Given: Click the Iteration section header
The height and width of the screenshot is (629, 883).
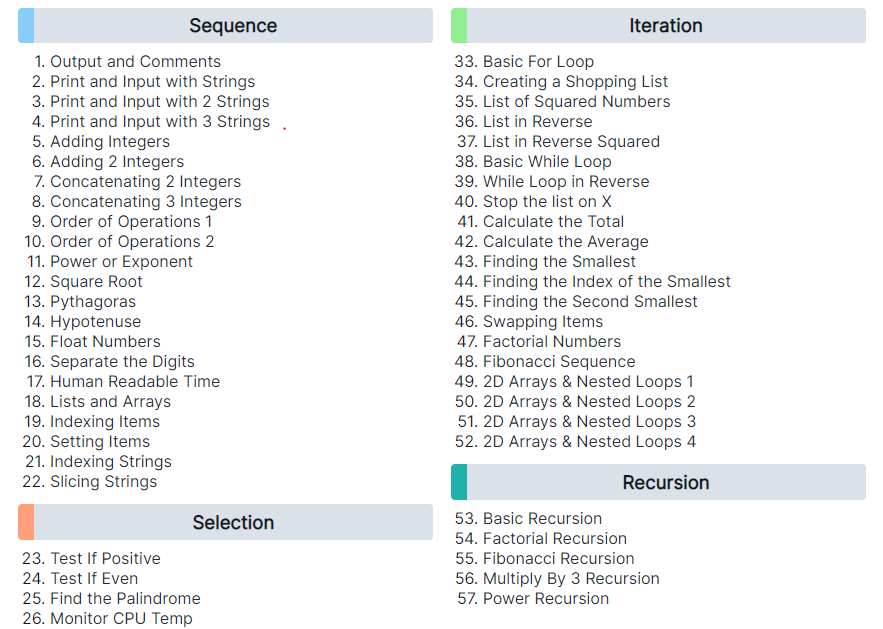Looking at the screenshot, I should 658,26.
